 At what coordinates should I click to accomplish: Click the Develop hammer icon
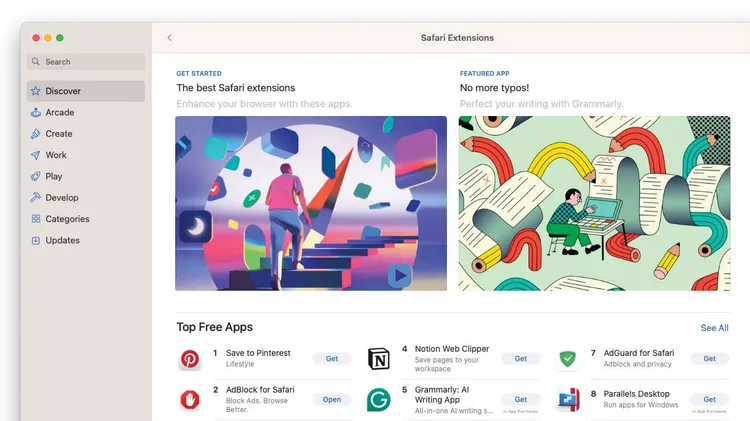[x=35, y=198]
